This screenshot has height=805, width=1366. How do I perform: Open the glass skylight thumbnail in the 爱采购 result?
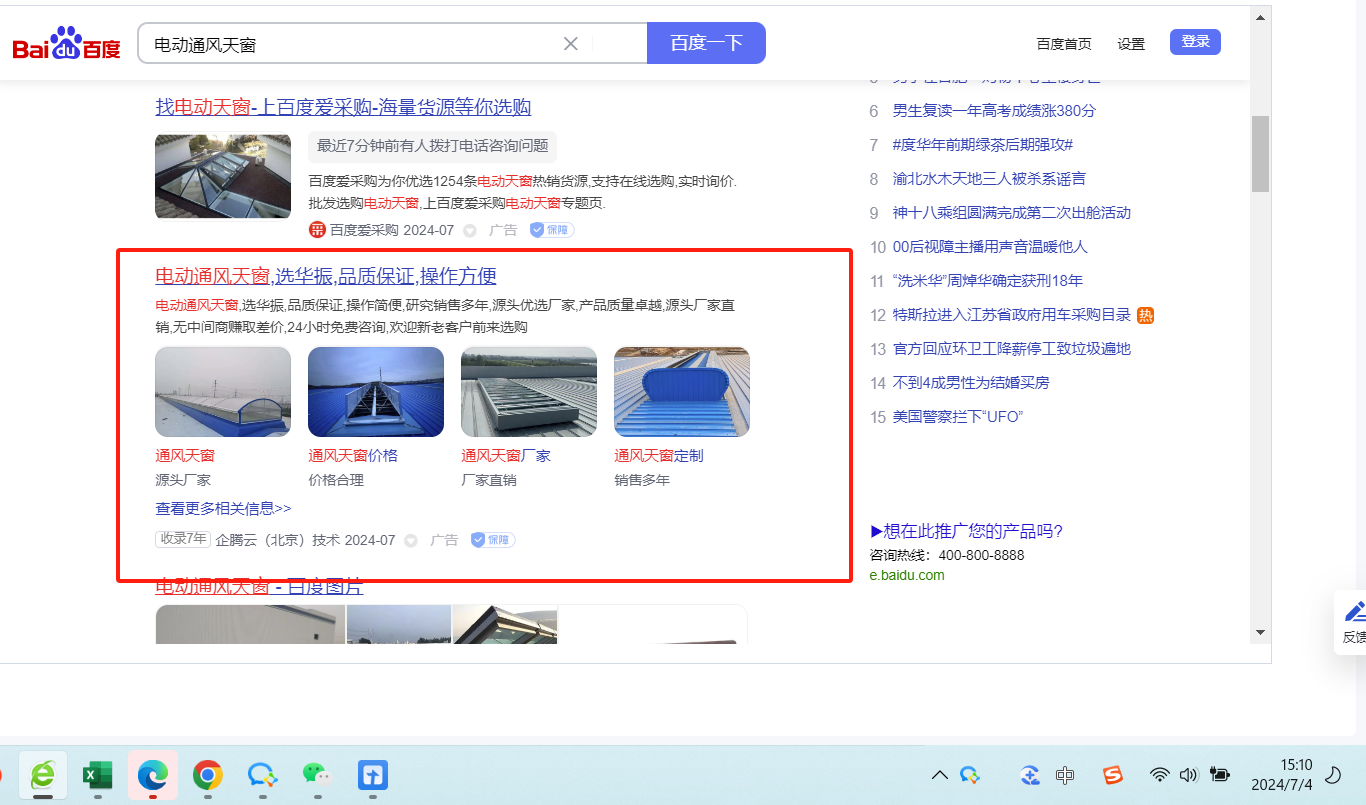(223, 176)
